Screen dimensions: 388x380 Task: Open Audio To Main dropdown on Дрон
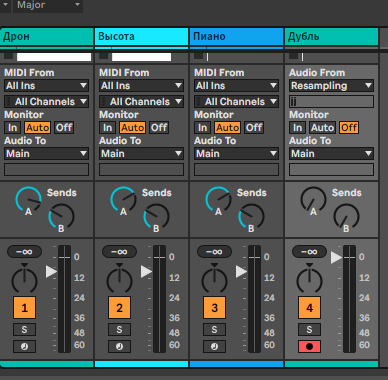46,154
